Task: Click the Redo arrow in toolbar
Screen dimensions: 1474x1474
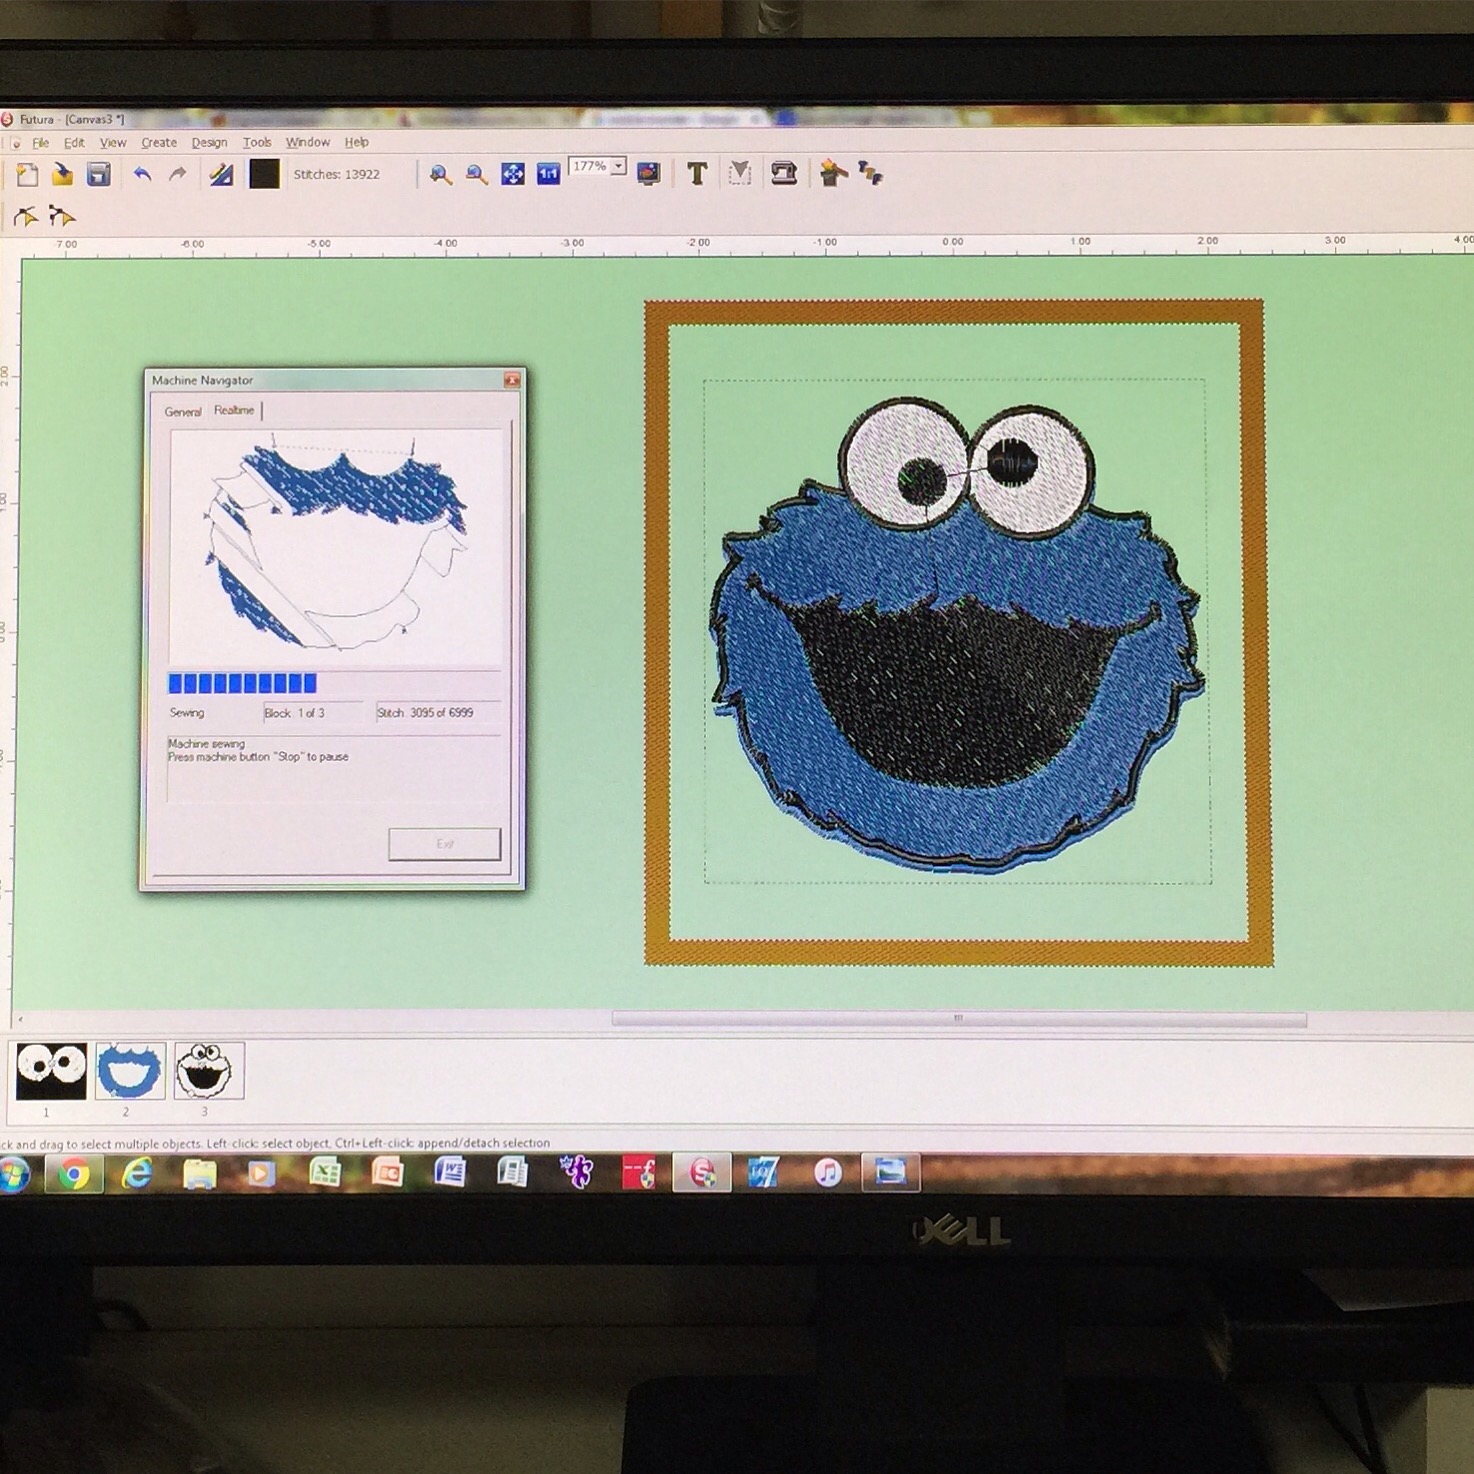Action: (x=178, y=175)
